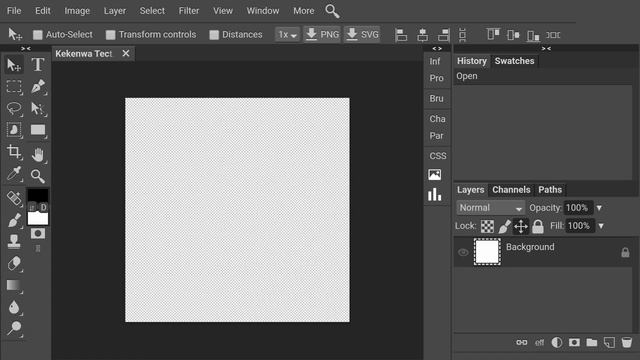This screenshot has width=640, height=360.
Task: Select the Clone Stamp tool
Action: tap(14, 241)
